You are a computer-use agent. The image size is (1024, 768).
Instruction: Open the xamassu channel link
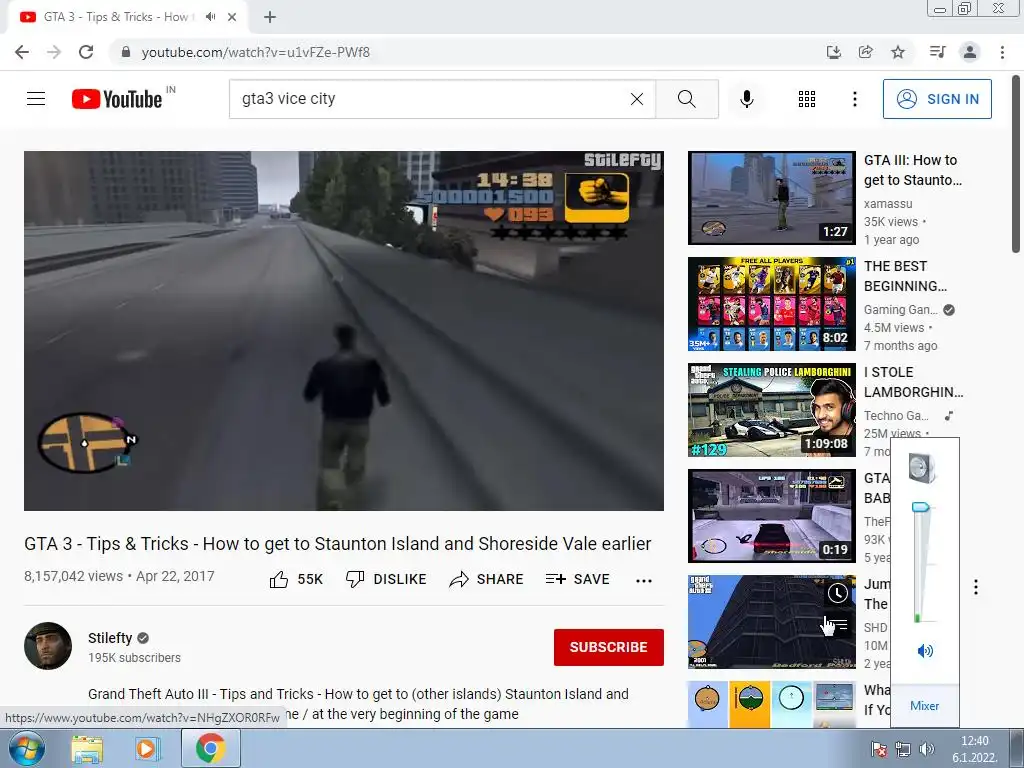click(888, 204)
